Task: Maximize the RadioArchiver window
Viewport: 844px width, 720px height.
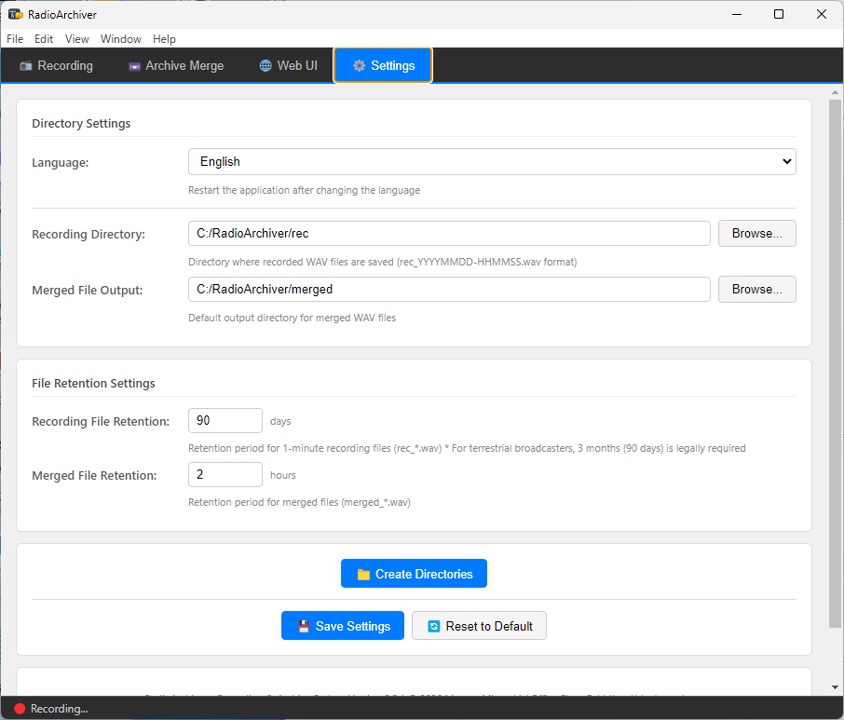Action: coord(778,14)
